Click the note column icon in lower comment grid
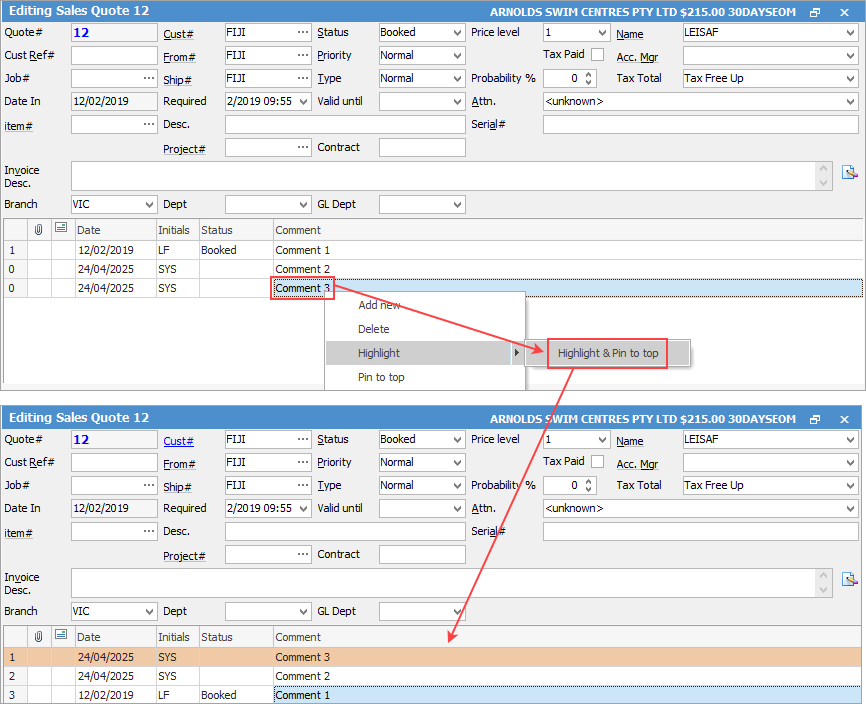 point(61,636)
